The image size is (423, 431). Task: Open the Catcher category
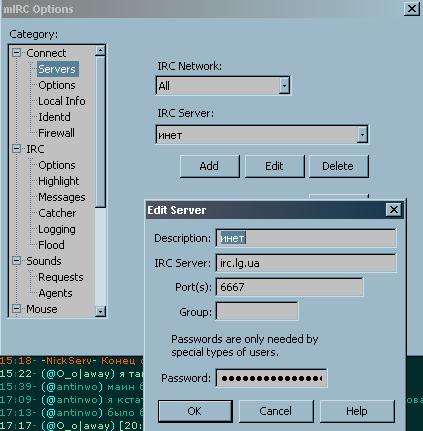tap(57, 213)
